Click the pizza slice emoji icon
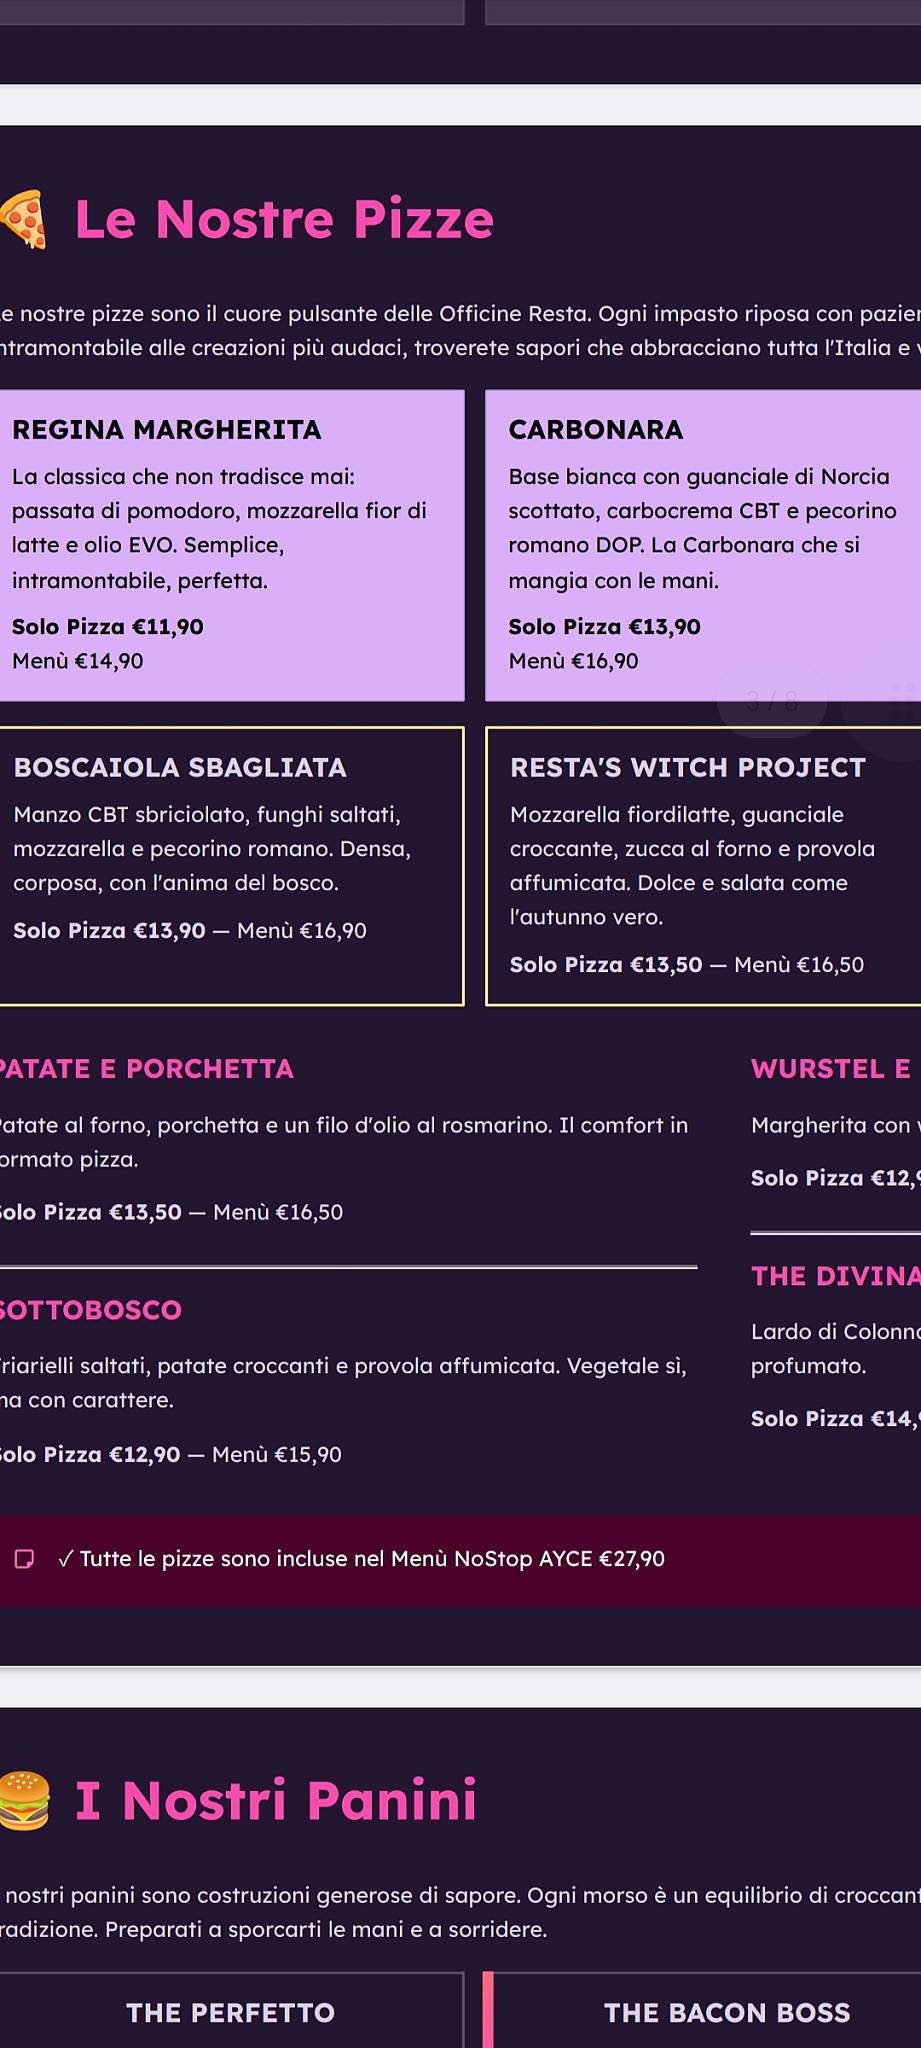The width and height of the screenshot is (921, 2048). tap(23, 219)
